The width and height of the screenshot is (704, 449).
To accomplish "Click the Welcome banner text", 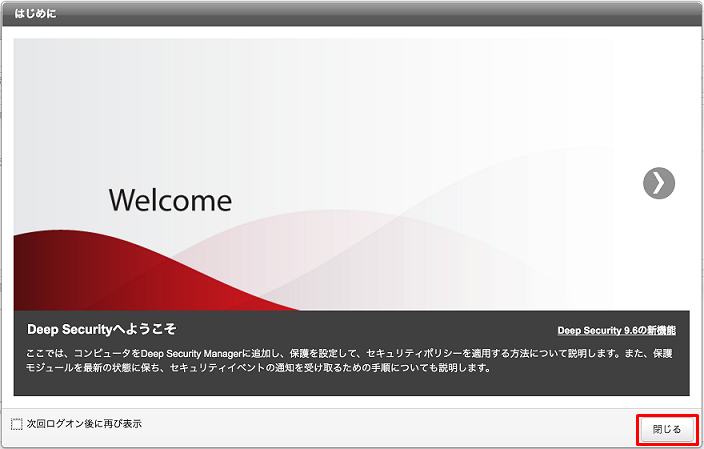I will (x=170, y=200).
